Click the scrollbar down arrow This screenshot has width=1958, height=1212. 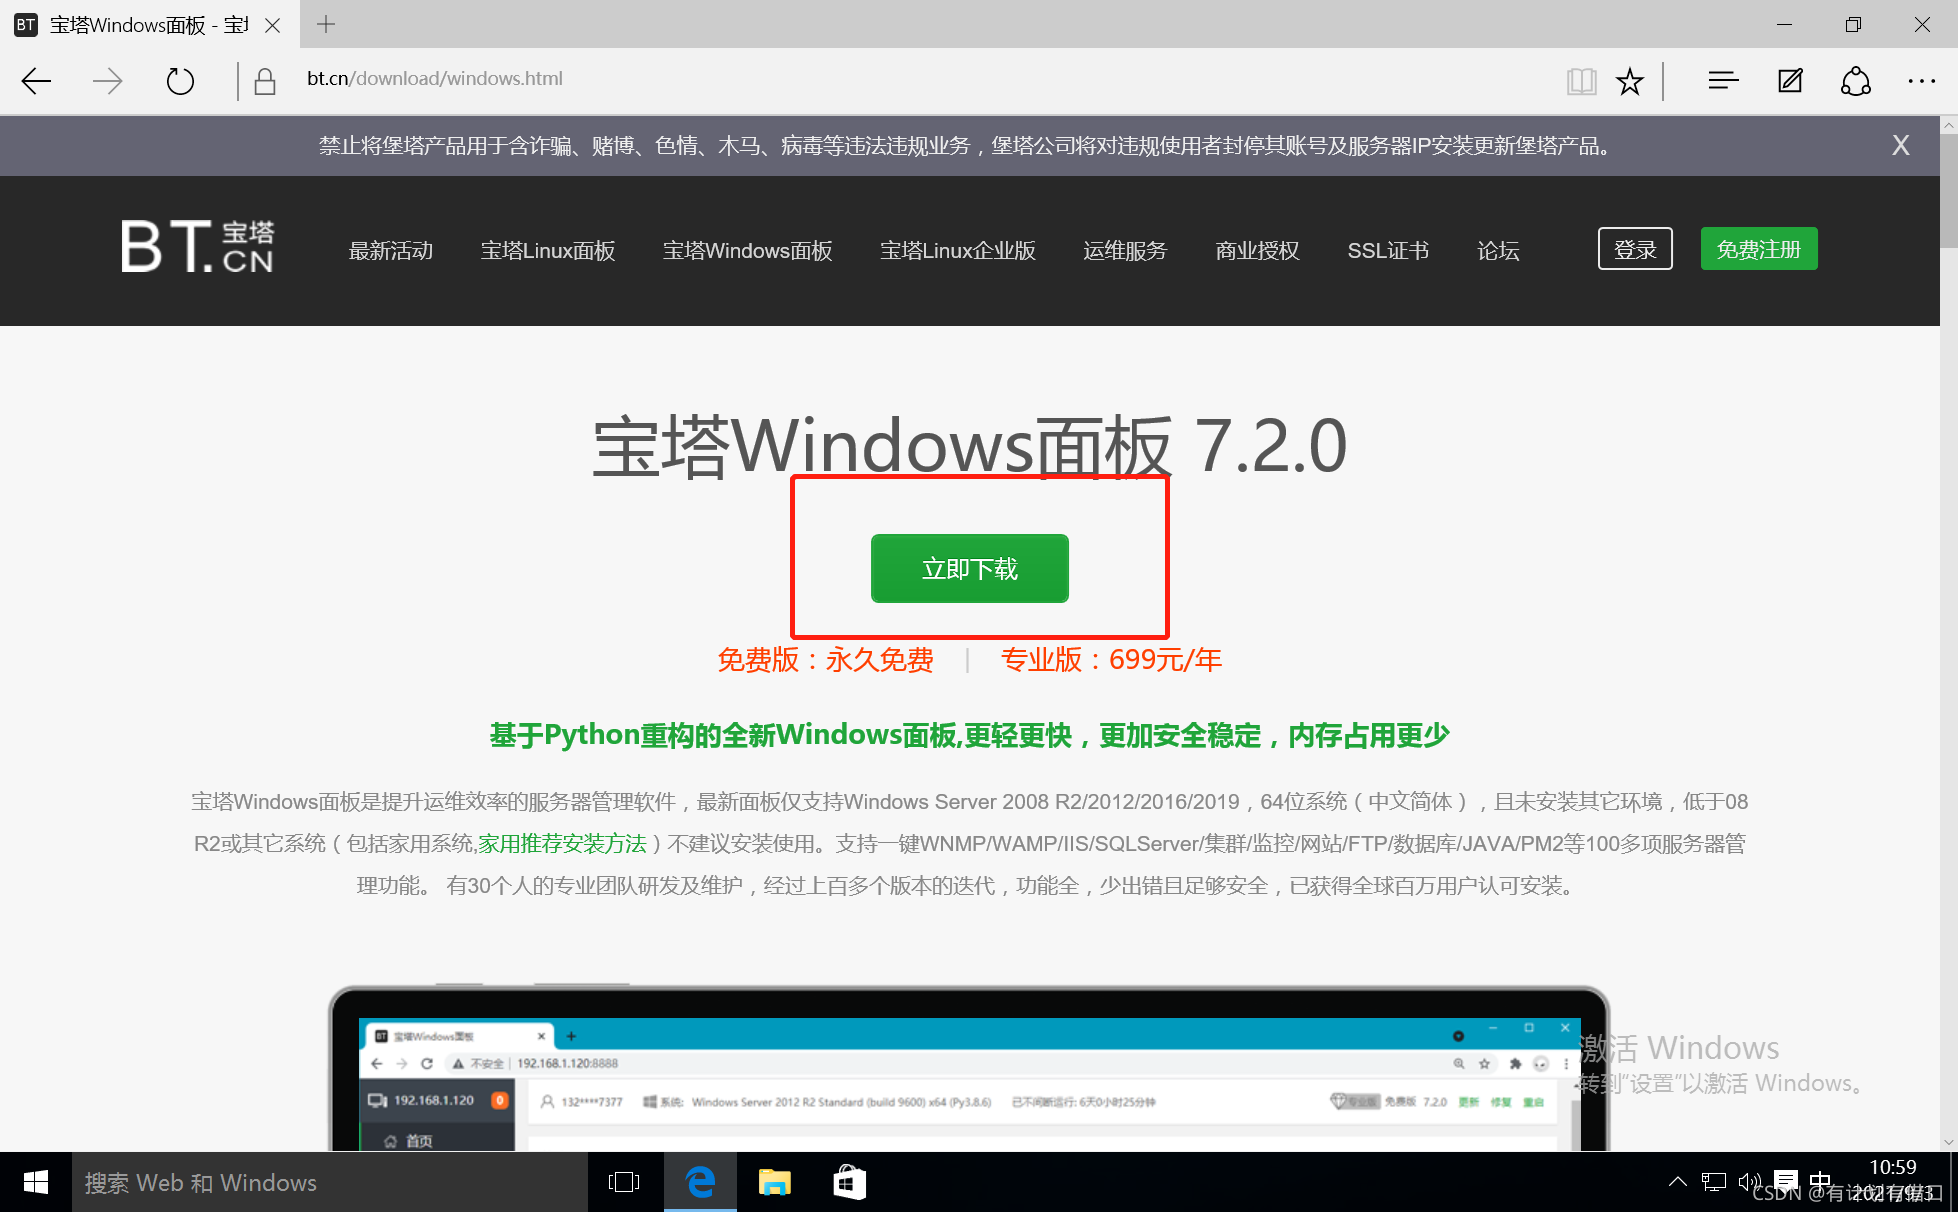point(1949,1142)
